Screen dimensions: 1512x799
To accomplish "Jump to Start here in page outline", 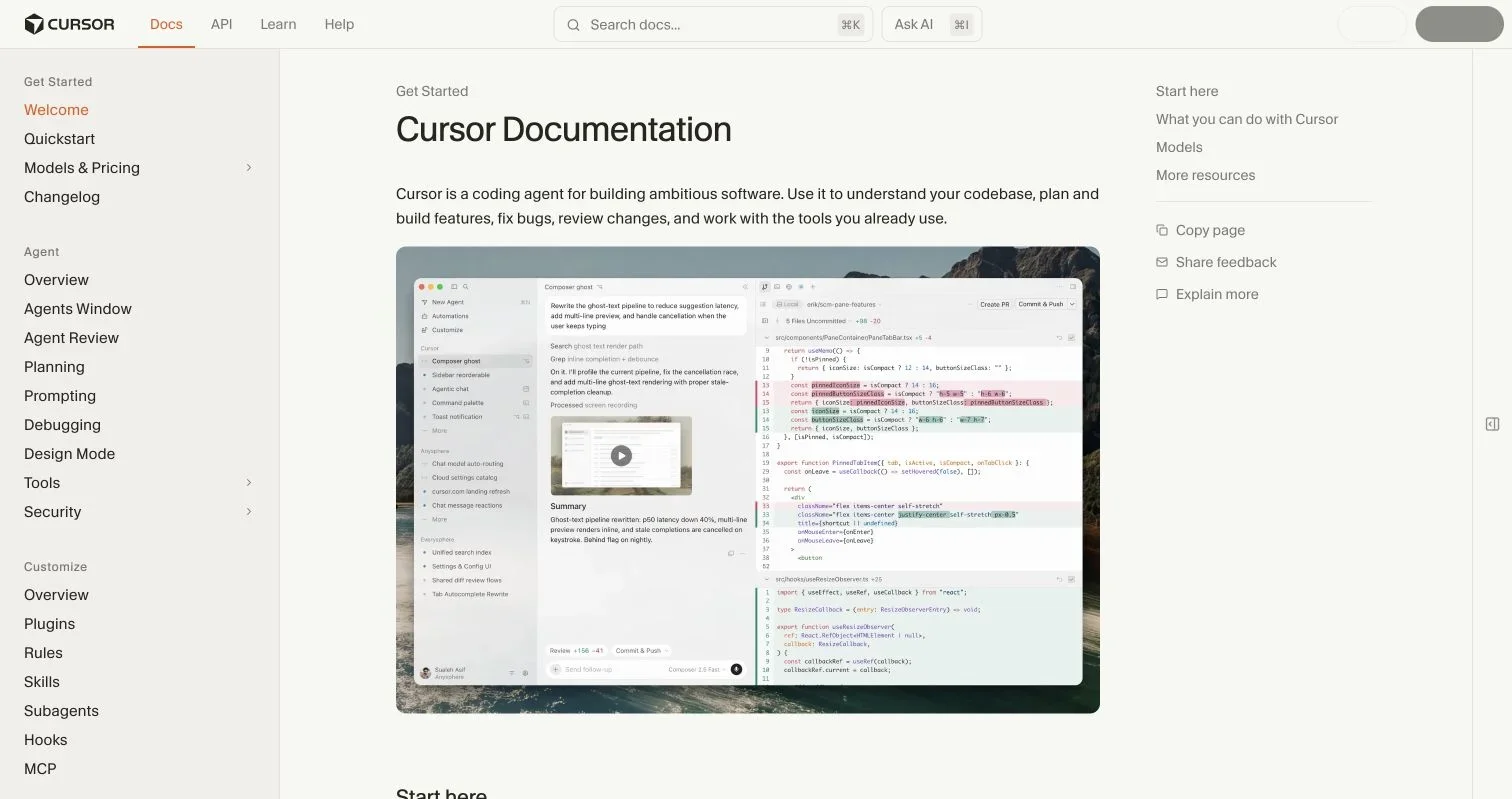I will 1187,91.
